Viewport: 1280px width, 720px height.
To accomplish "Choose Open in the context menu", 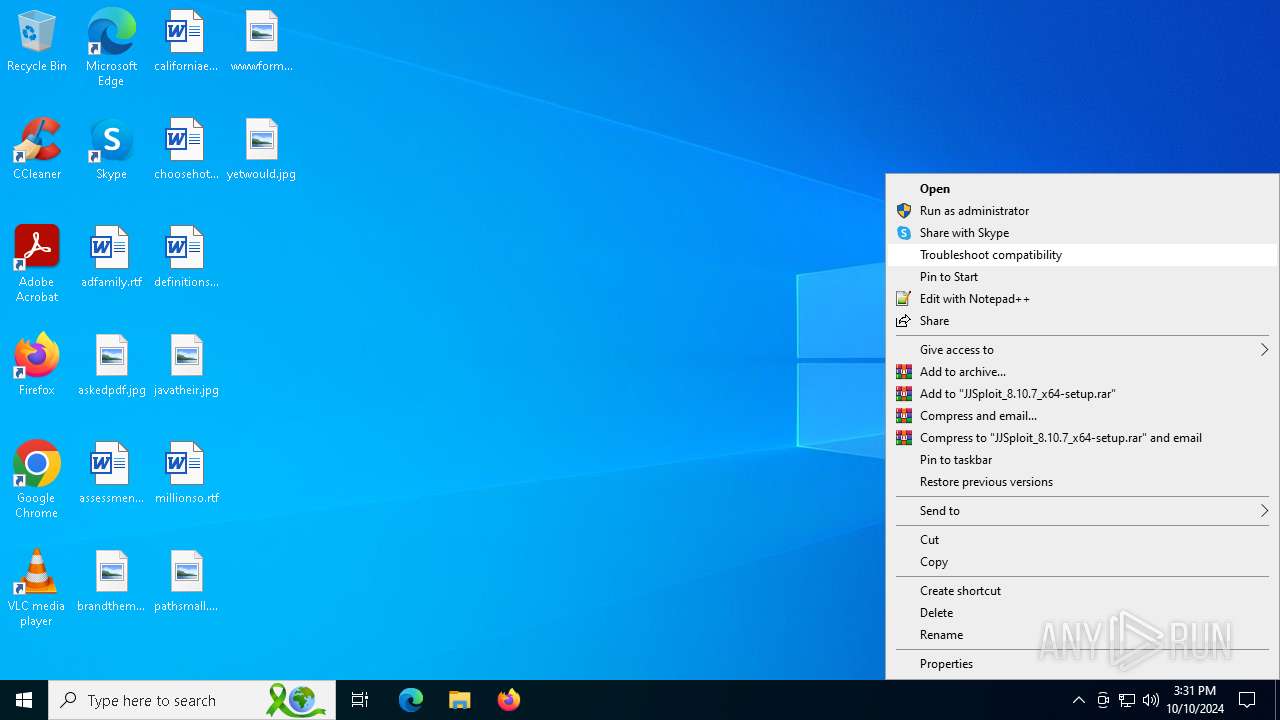I will pyautogui.click(x=1082, y=189).
